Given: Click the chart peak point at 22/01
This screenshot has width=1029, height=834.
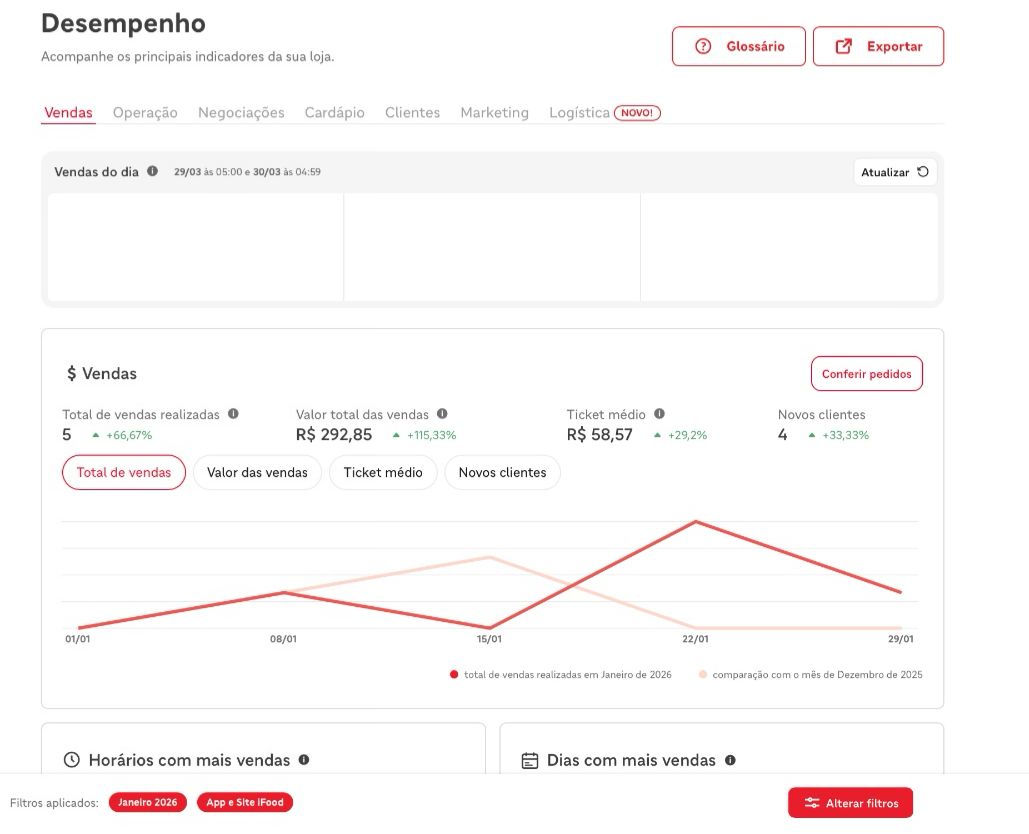Looking at the screenshot, I should [x=696, y=522].
